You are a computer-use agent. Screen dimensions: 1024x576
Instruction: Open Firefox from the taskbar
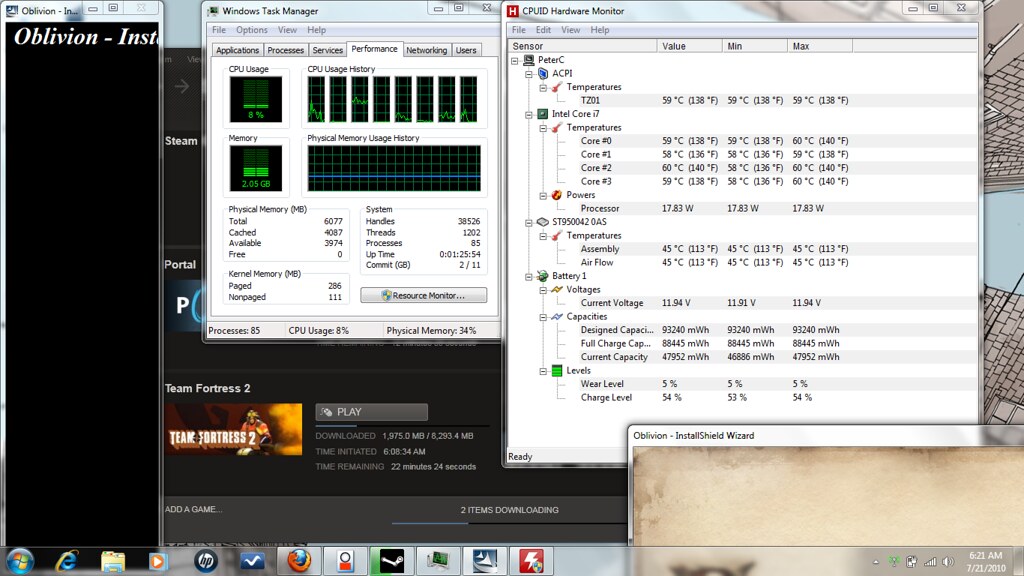(299, 561)
